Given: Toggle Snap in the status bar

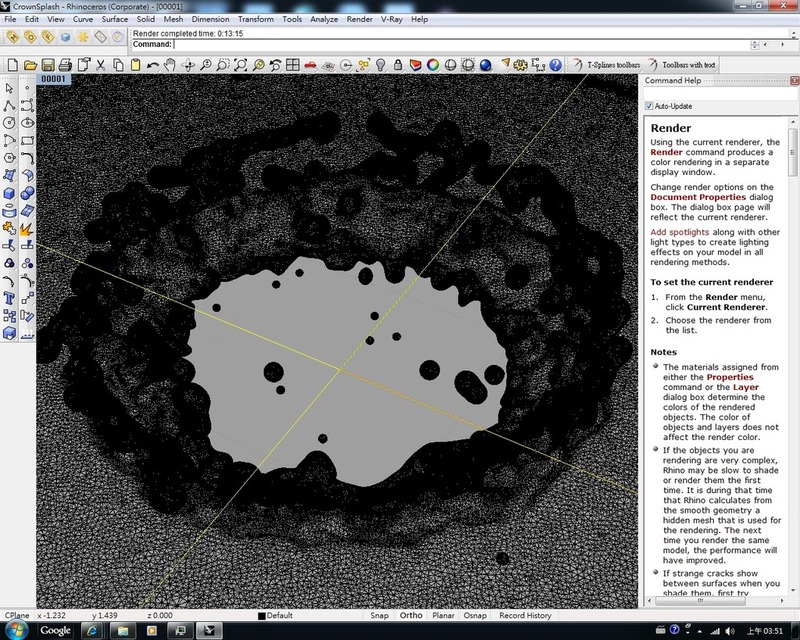Looking at the screenshot, I should tap(379, 616).
